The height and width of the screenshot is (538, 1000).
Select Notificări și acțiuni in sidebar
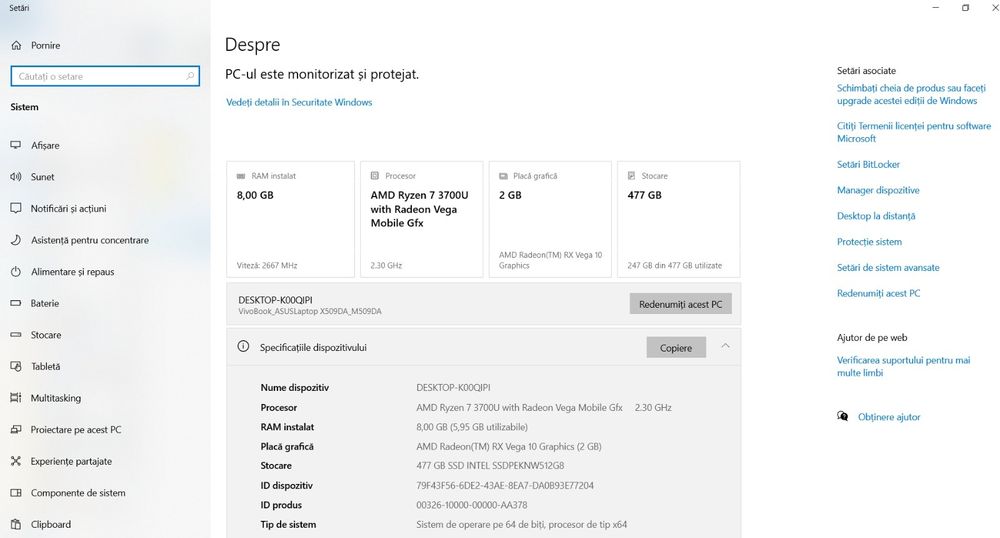[x=68, y=208]
